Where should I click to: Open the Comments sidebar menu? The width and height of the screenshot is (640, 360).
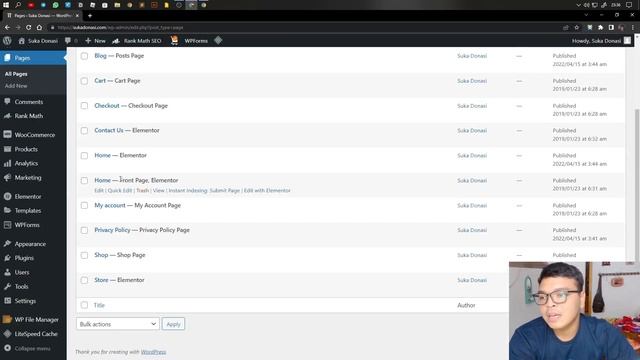click(29, 102)
